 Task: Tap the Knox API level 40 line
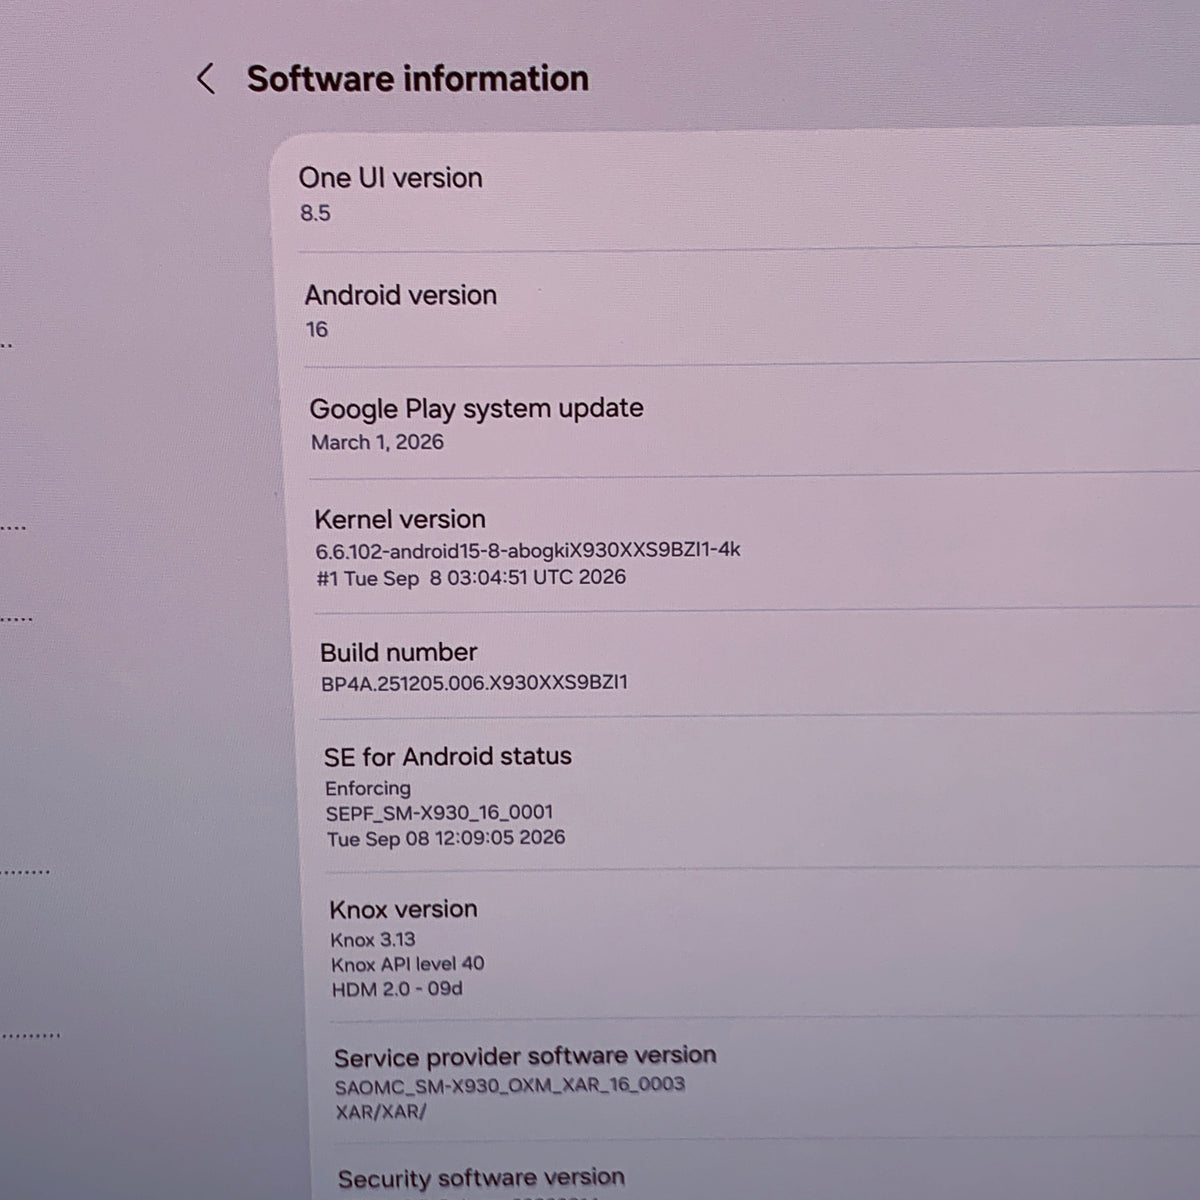coord(408,964)
